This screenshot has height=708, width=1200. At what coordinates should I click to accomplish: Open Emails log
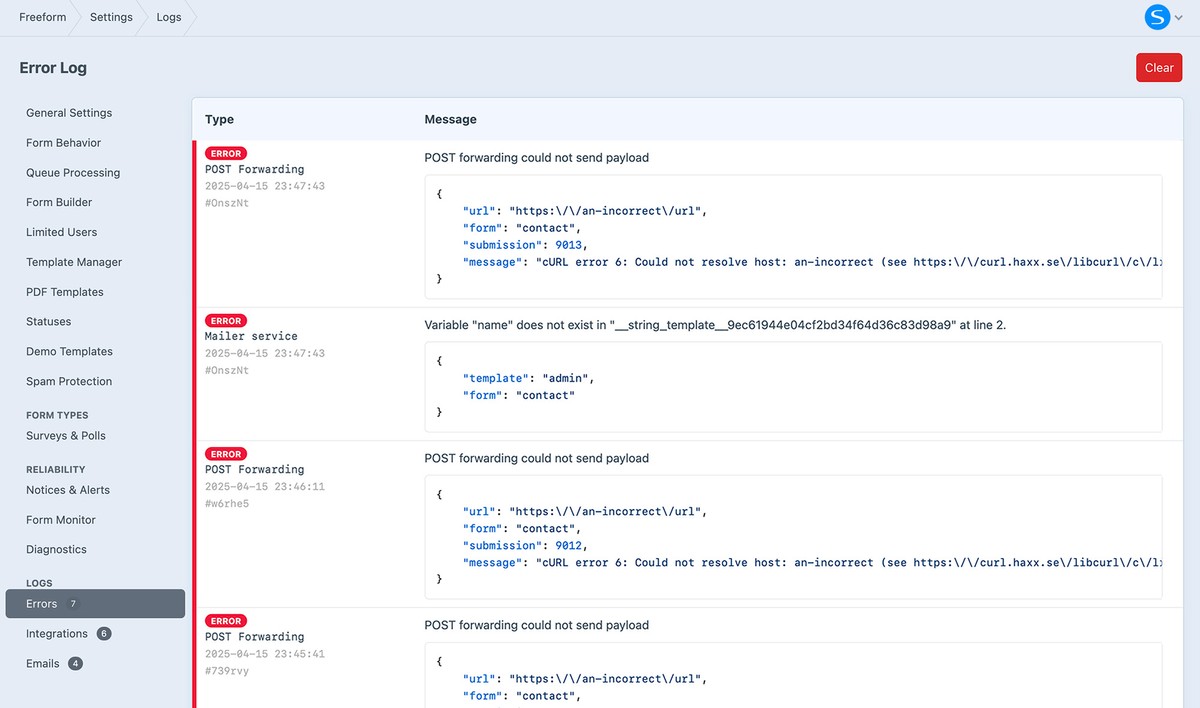tap(43, 663)
